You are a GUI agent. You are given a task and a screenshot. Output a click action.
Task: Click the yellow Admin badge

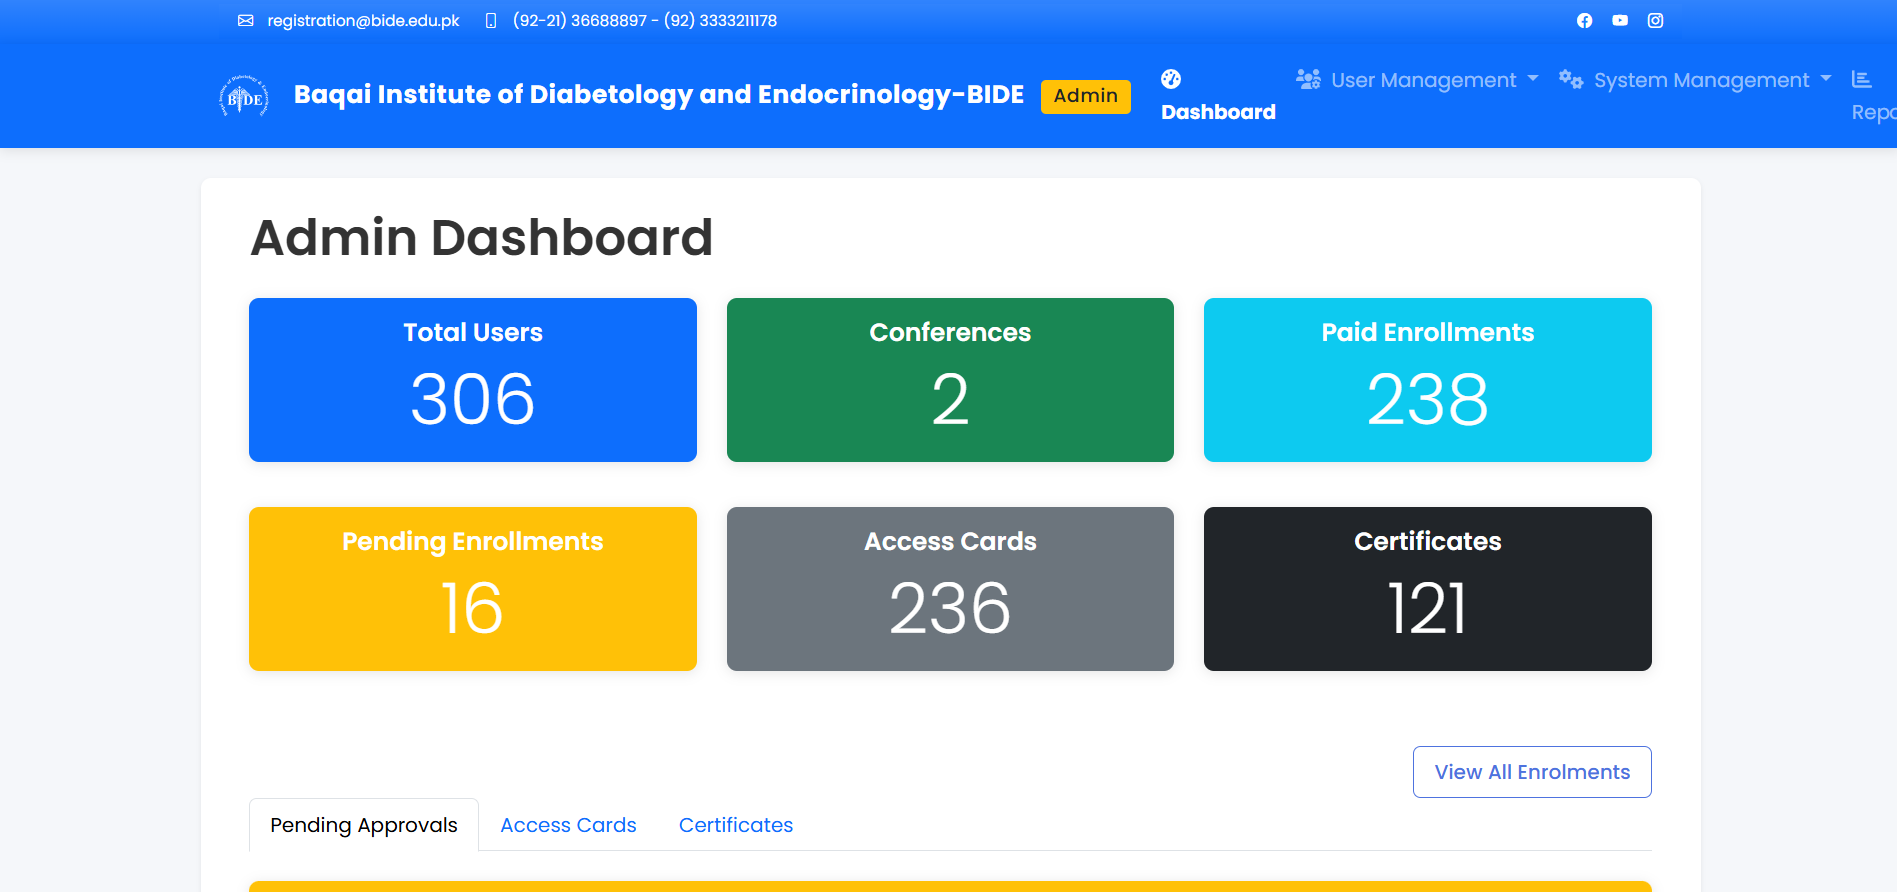[1086, 96]
